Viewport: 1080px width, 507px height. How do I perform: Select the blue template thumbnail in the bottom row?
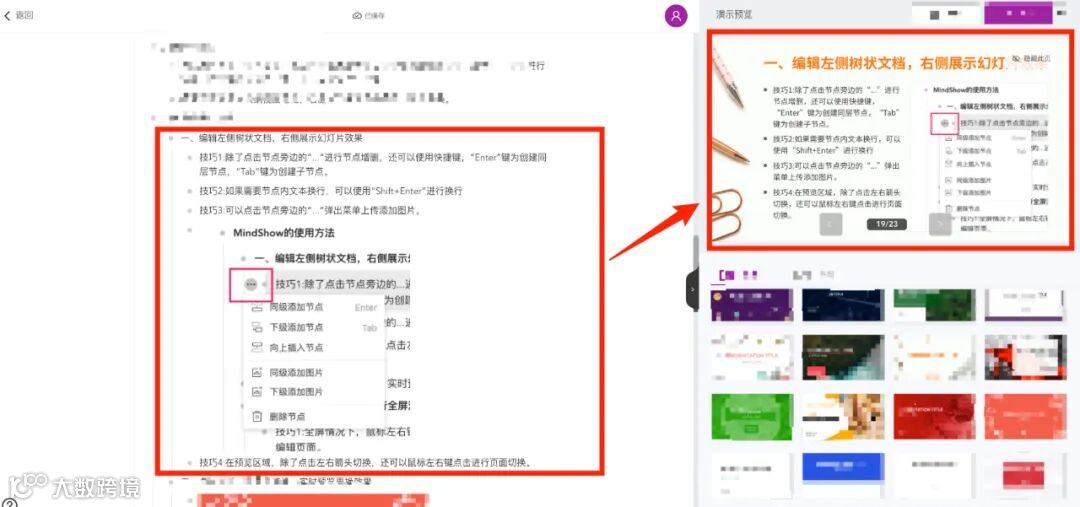pyautogui.click(x=843, y=475)
